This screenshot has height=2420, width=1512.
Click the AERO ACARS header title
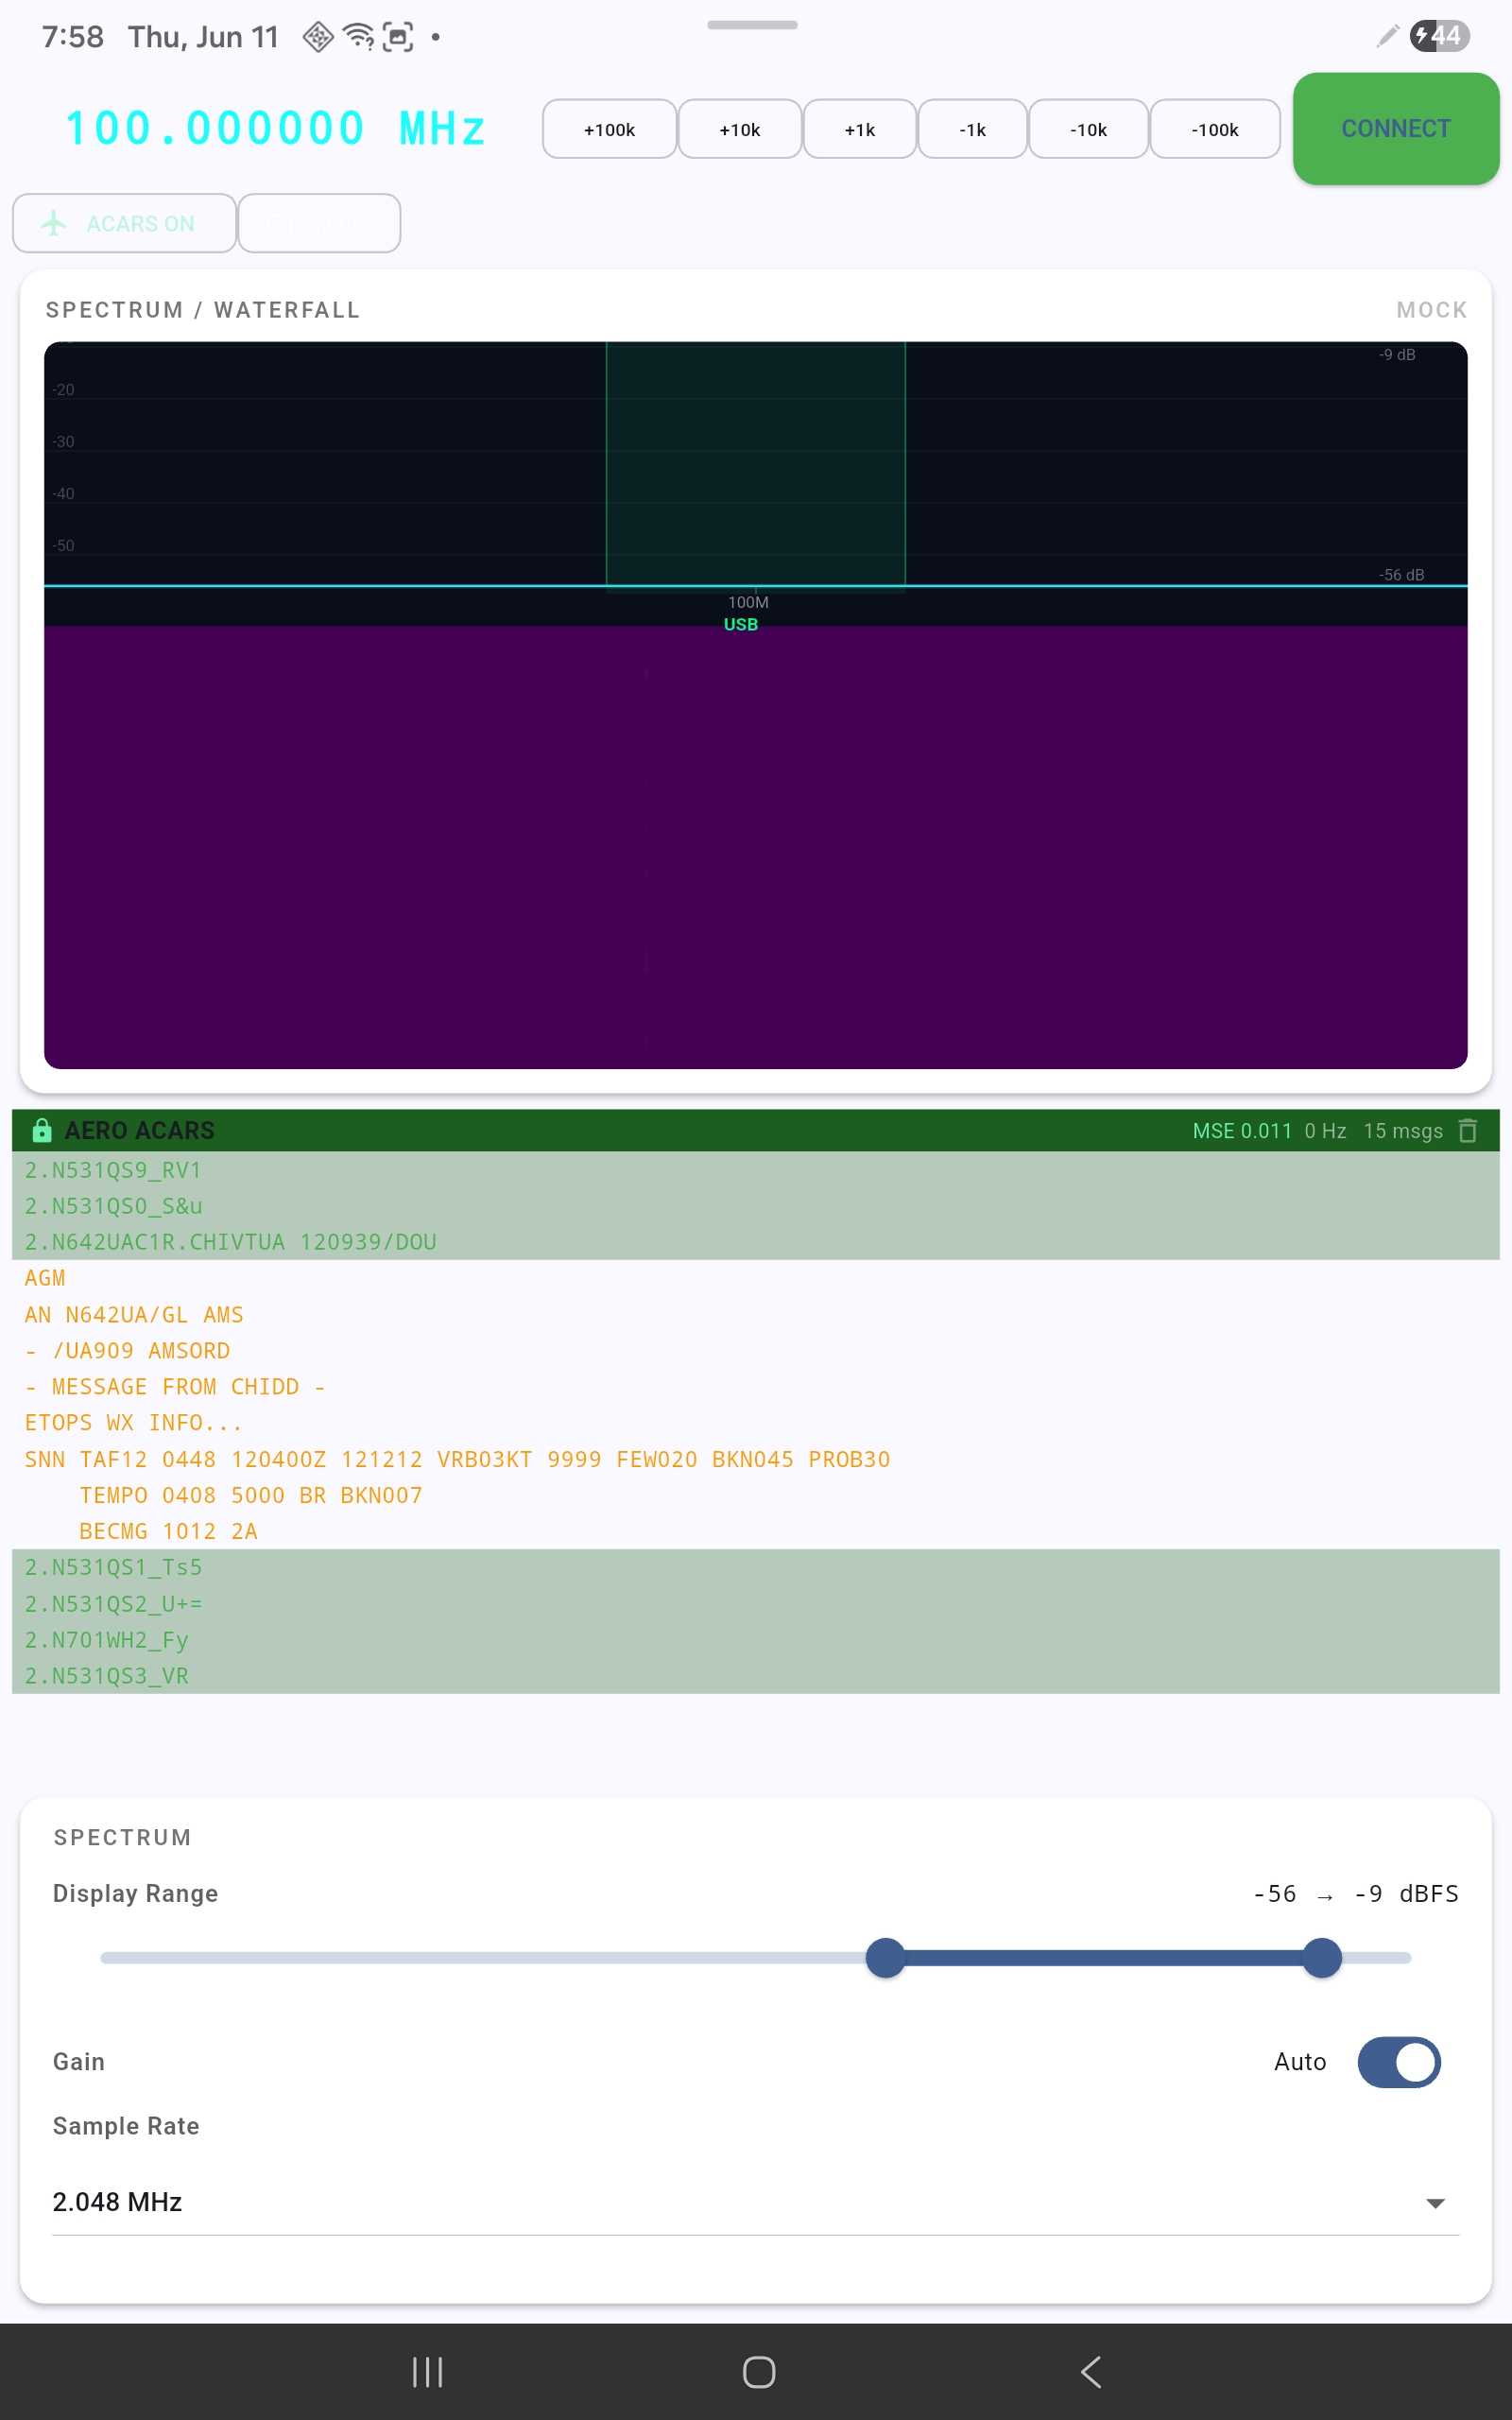140,1130
